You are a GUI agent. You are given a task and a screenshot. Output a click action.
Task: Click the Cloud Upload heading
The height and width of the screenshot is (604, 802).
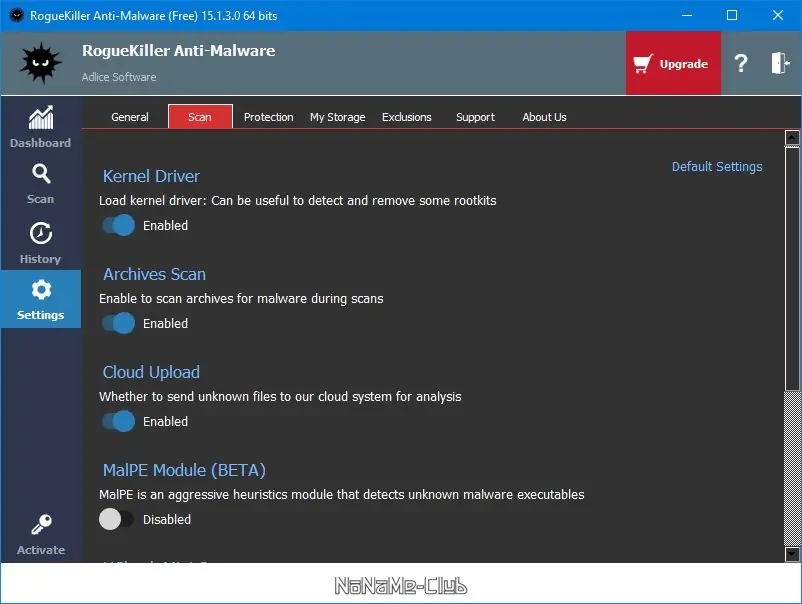pyautogui.click(x=151, y=372)
